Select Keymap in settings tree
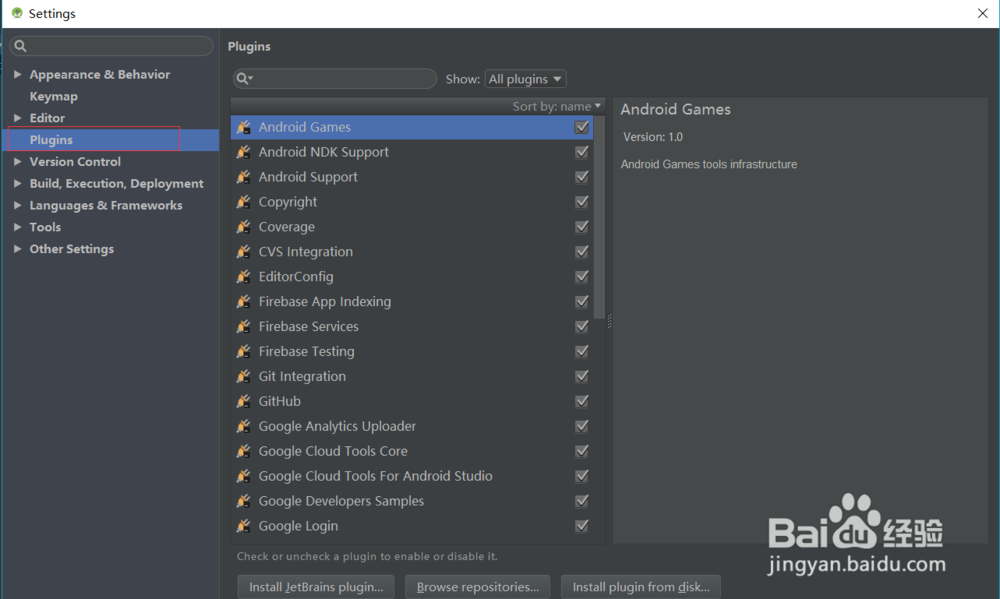This screenshot has height=599, width=1000. click(x=54, y=96)
